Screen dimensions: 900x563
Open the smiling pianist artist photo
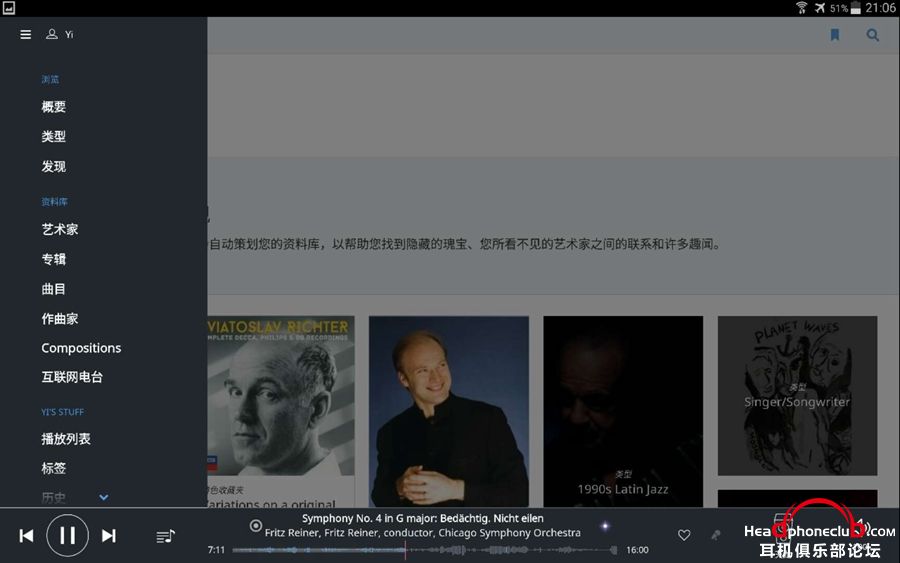click(x=449, y=411)
